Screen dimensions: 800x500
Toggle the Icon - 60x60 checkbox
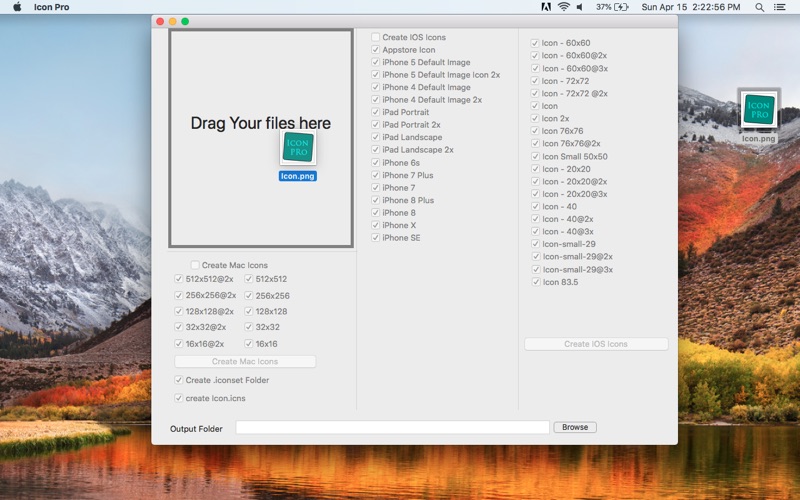pos(535,43)
